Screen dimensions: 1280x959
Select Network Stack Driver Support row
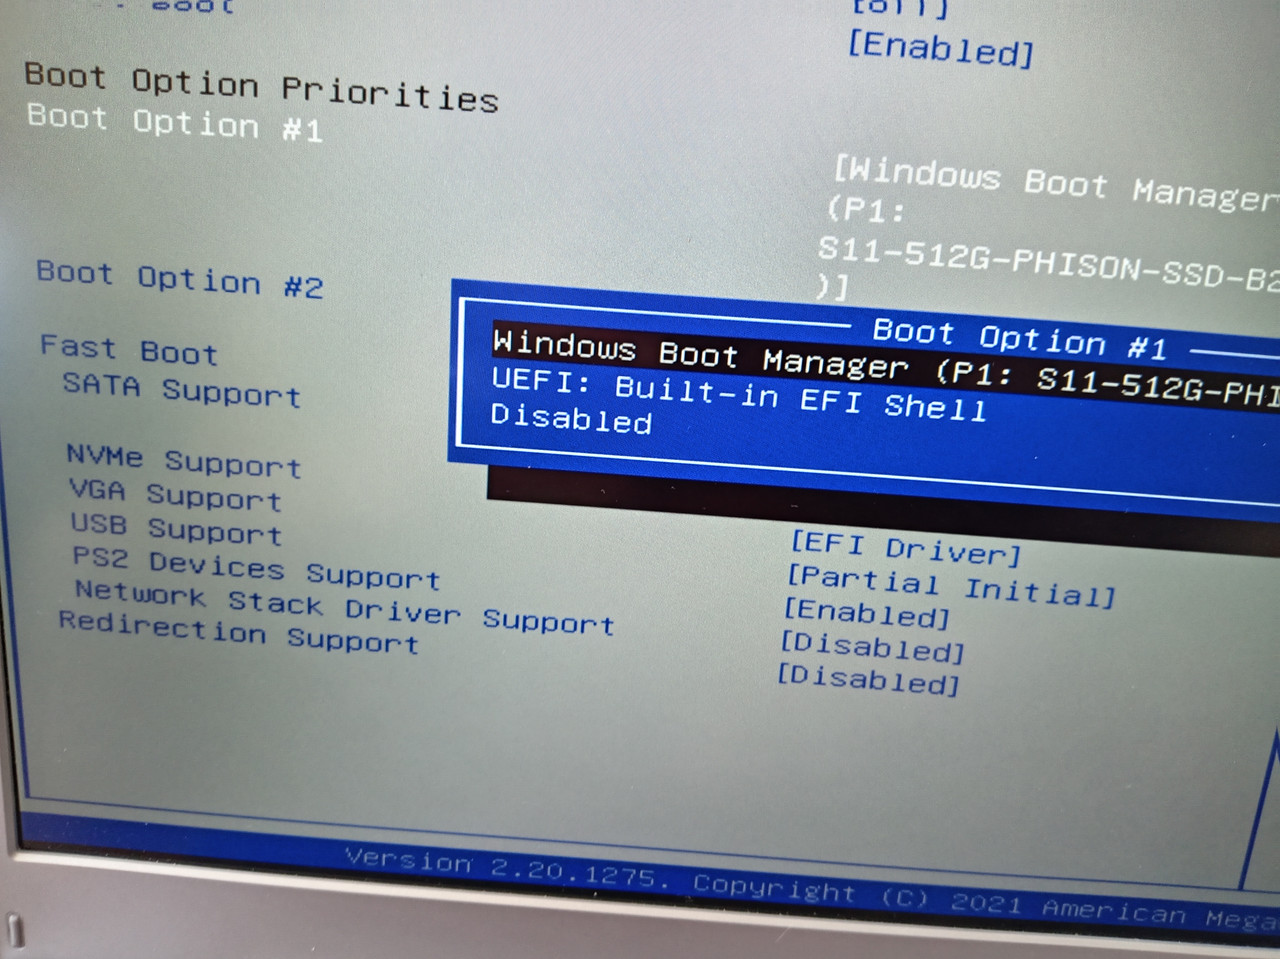[345, 606]
